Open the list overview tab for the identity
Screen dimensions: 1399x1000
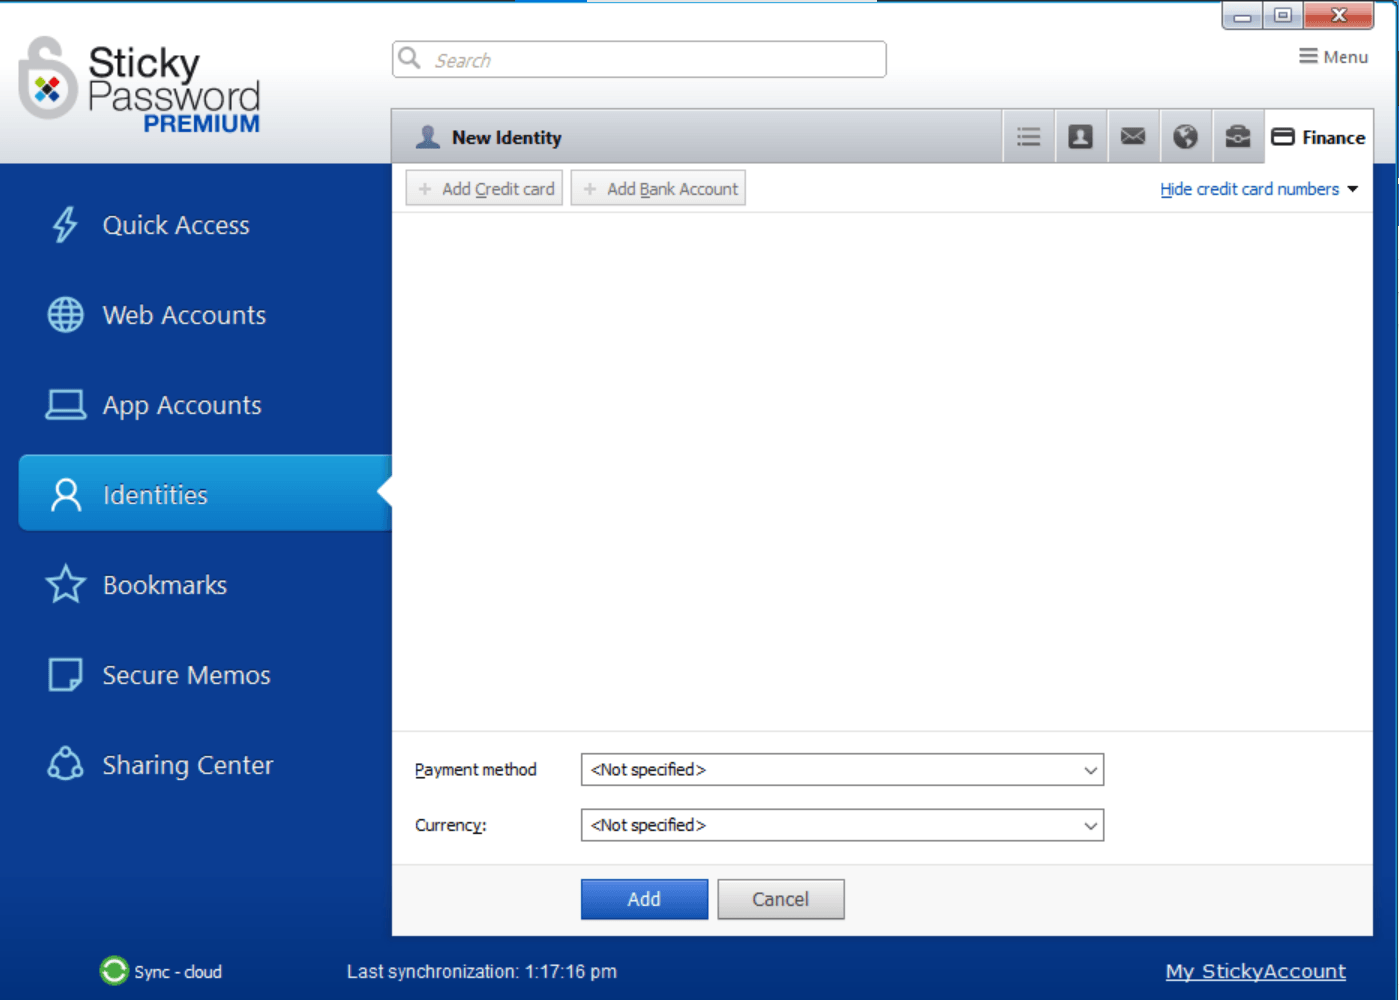click(1028, 136)
